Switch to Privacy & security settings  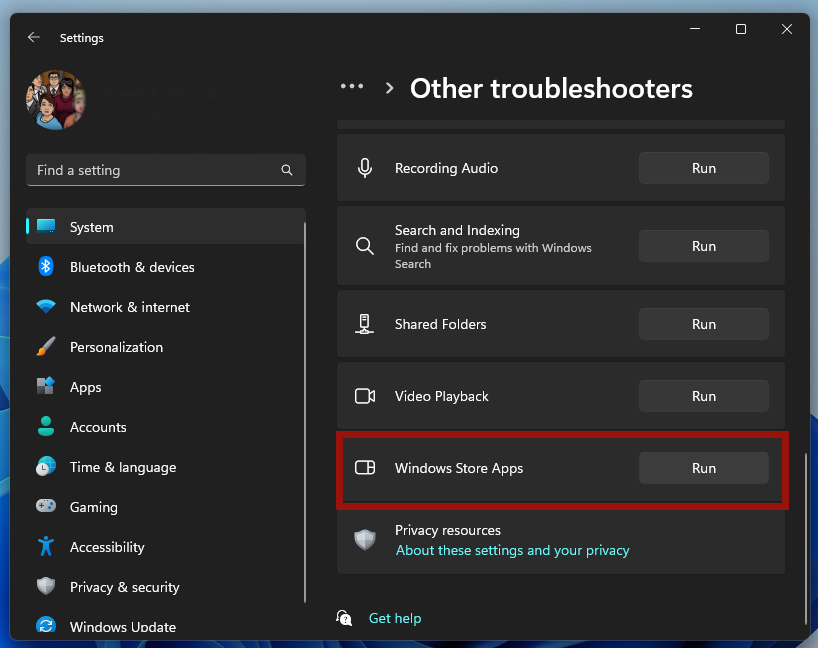pyautogui.click(x=124, y=587)
